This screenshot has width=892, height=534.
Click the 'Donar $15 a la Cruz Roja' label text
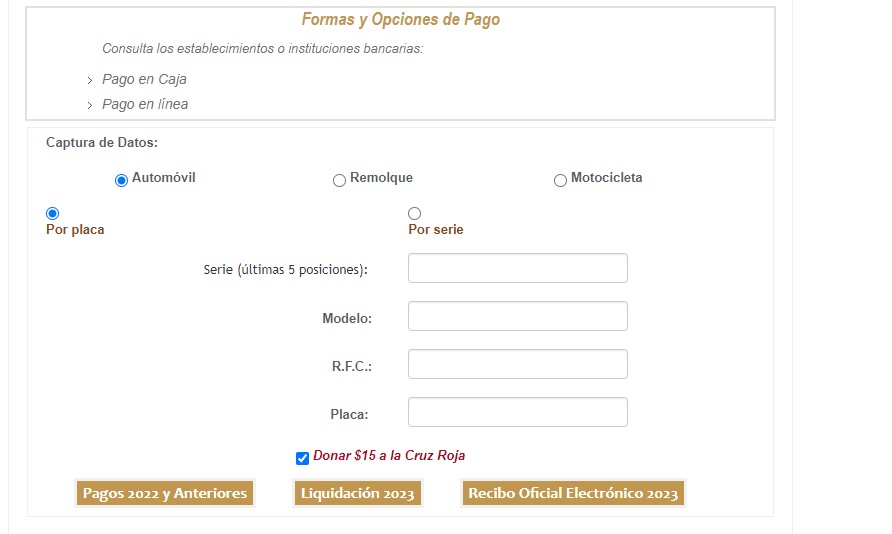pos(389,456)
